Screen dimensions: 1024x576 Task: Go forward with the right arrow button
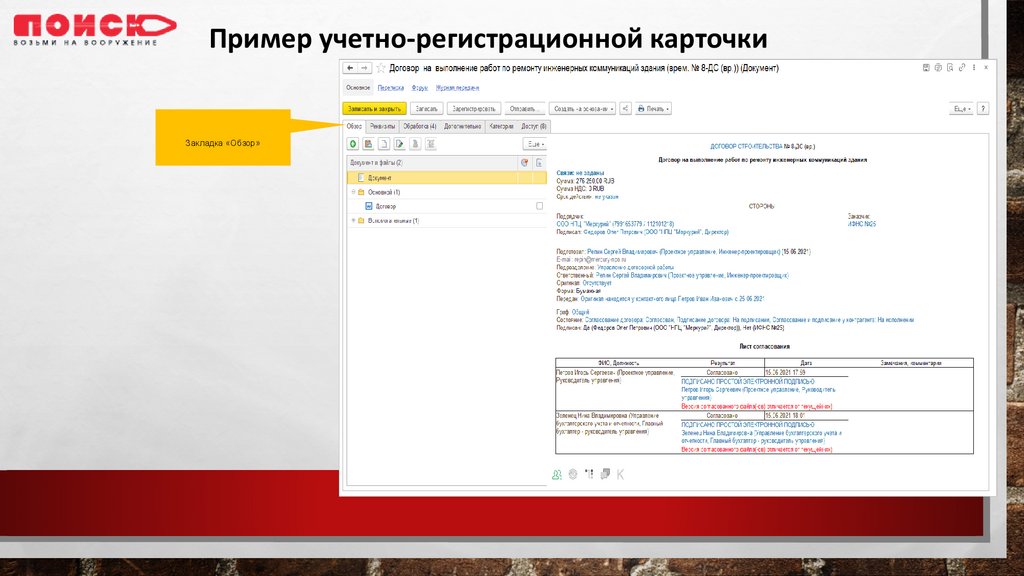click(364, 68)
